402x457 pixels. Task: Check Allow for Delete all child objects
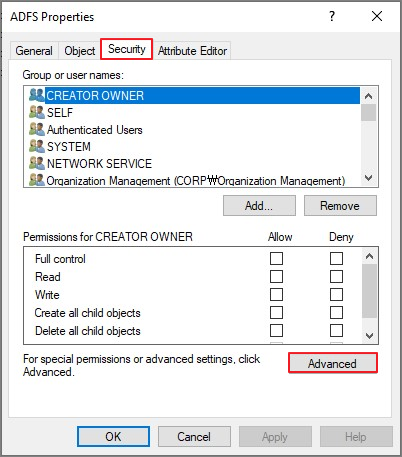click(x=276, y=331)
